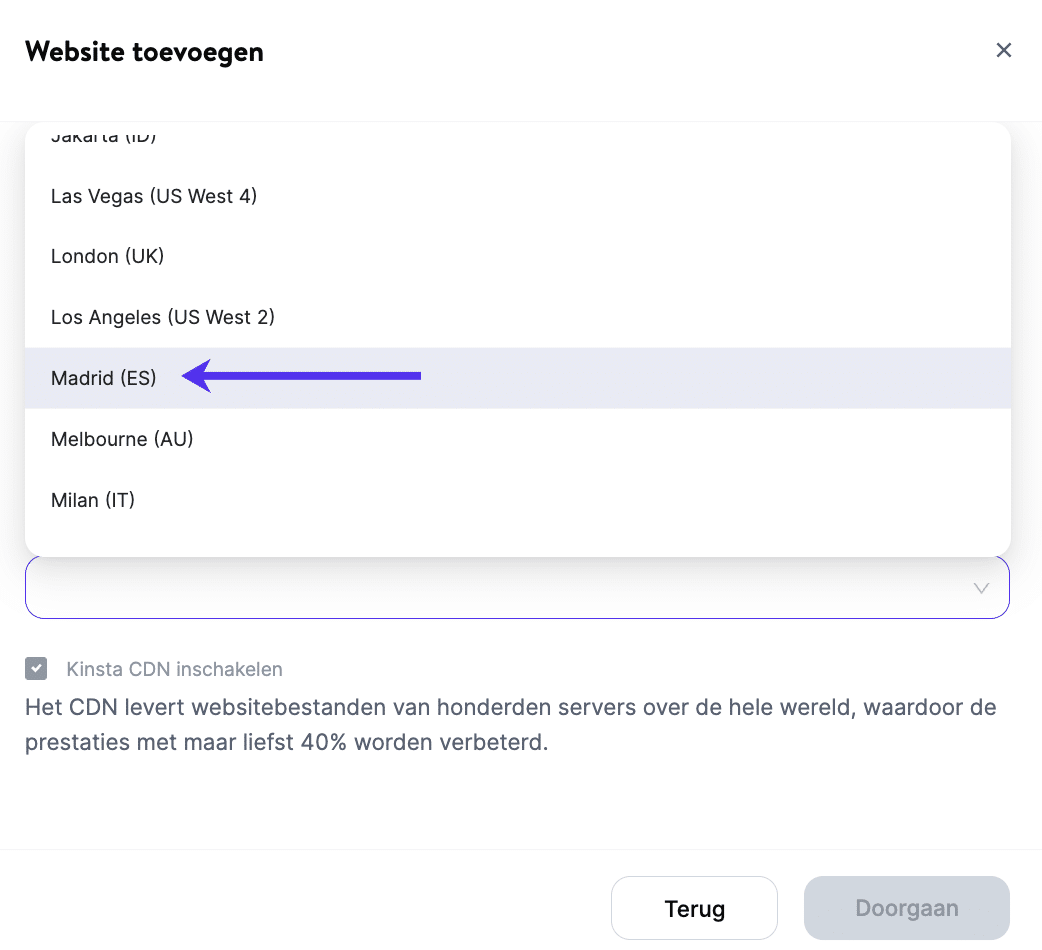This screenshot has height=950, width=1042.
Task: Select Milan (IT) from the dropdown
Action: (x=93, y=499)
